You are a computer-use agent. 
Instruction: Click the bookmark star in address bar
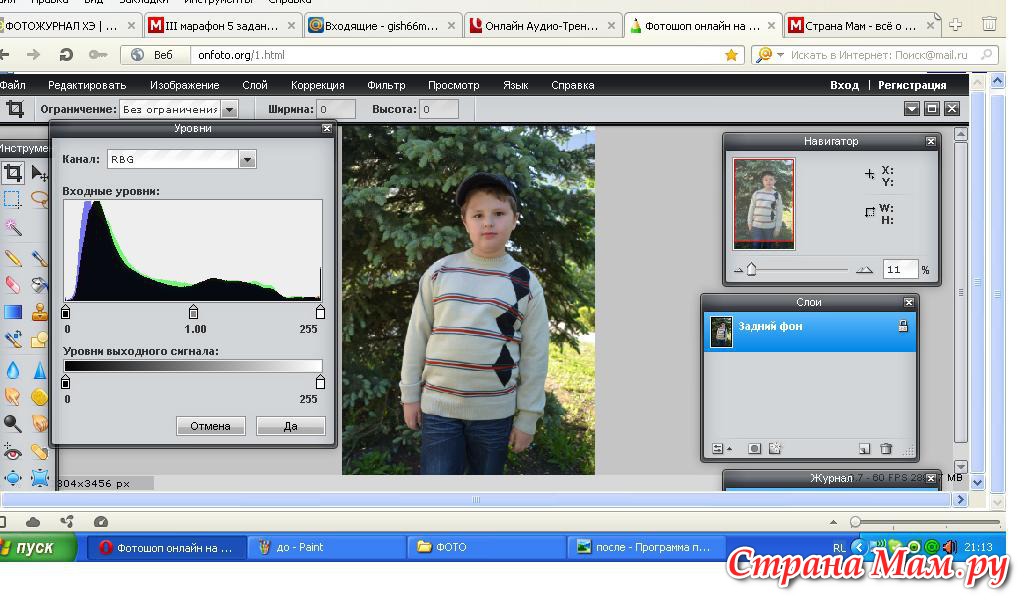tap(731, 55)
